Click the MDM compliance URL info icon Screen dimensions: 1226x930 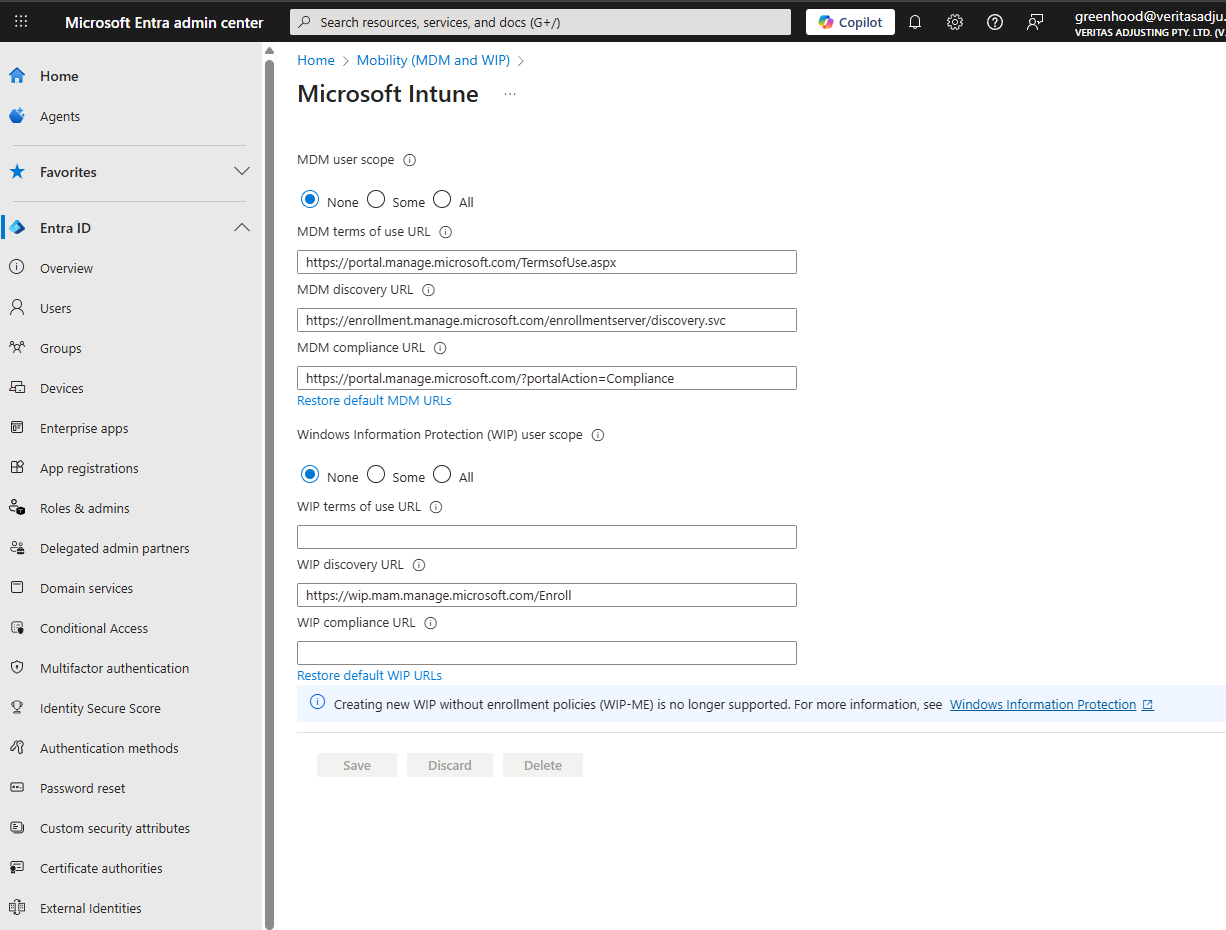440,349
